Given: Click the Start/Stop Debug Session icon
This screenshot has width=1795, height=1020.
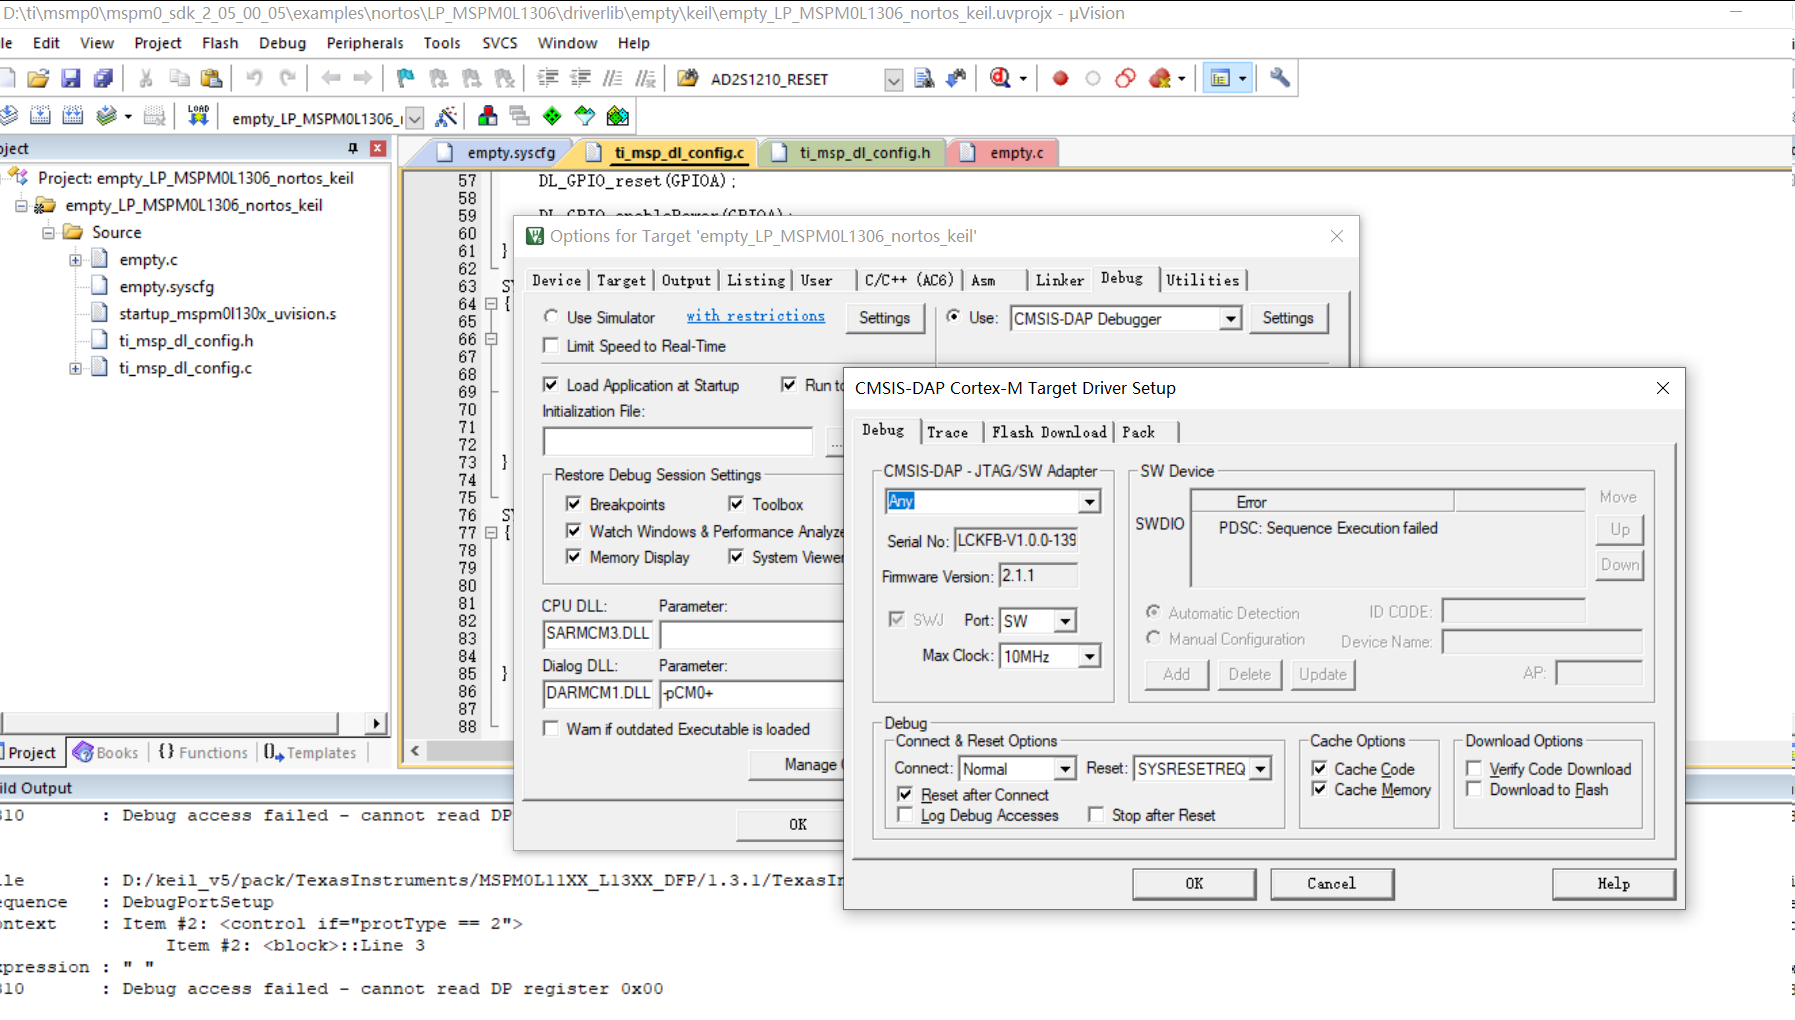Looking at the screenshot, I should click(1000, 78).
